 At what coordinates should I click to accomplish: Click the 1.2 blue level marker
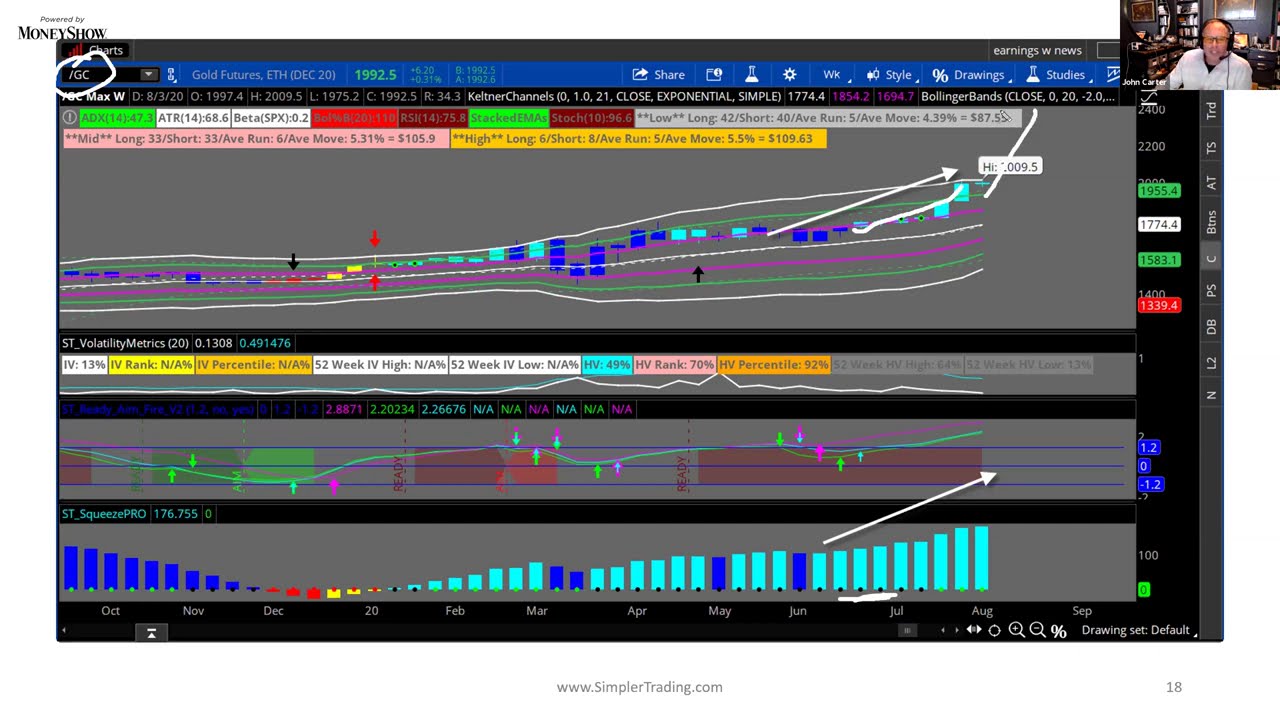(1148, 448)
